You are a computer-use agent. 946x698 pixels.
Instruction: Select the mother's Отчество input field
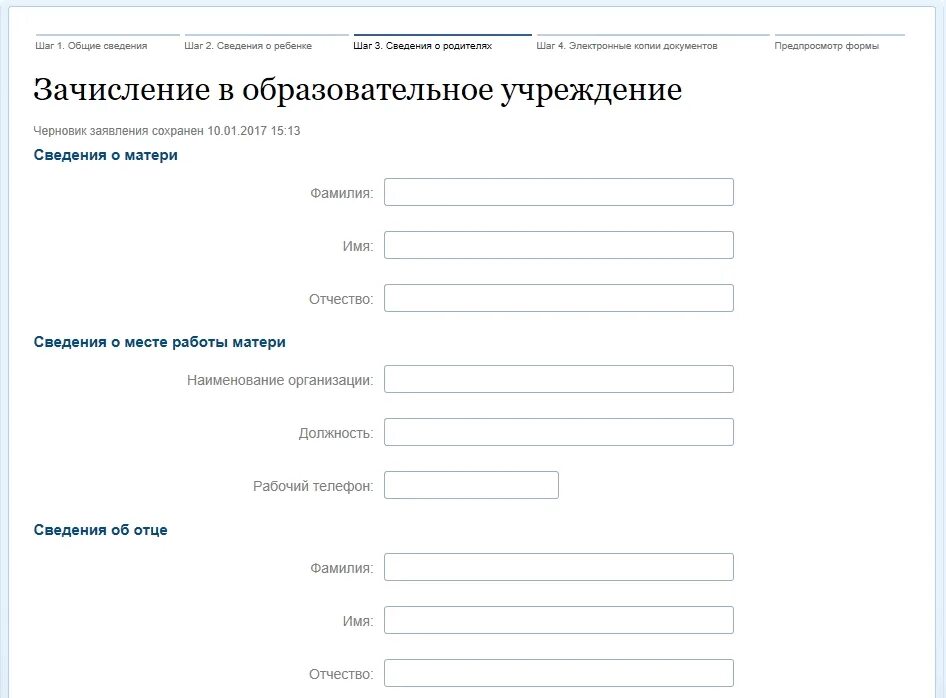click(x=559, y=298)
